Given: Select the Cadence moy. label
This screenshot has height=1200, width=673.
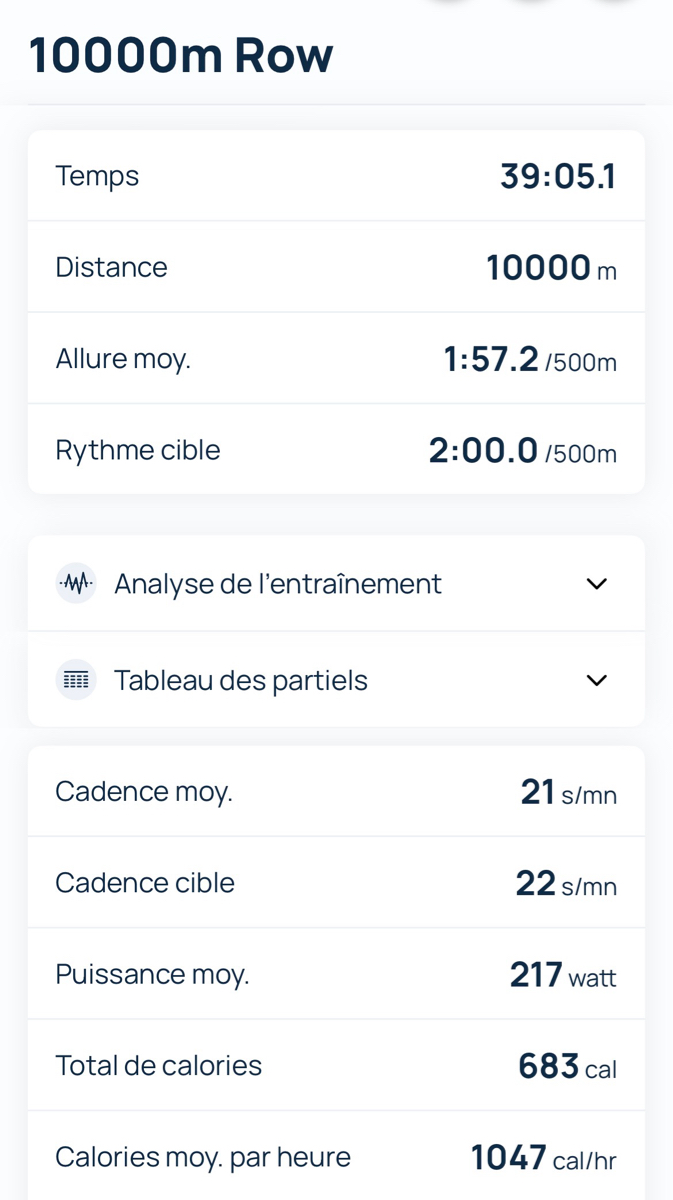Looking at the screenshot, I should (143, 792).
